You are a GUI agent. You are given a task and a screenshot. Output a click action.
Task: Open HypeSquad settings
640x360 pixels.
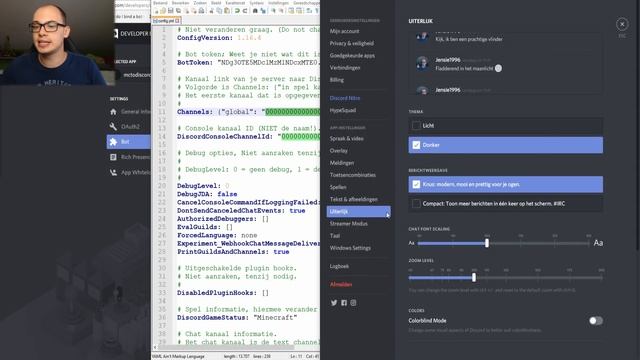coord(343,110)
